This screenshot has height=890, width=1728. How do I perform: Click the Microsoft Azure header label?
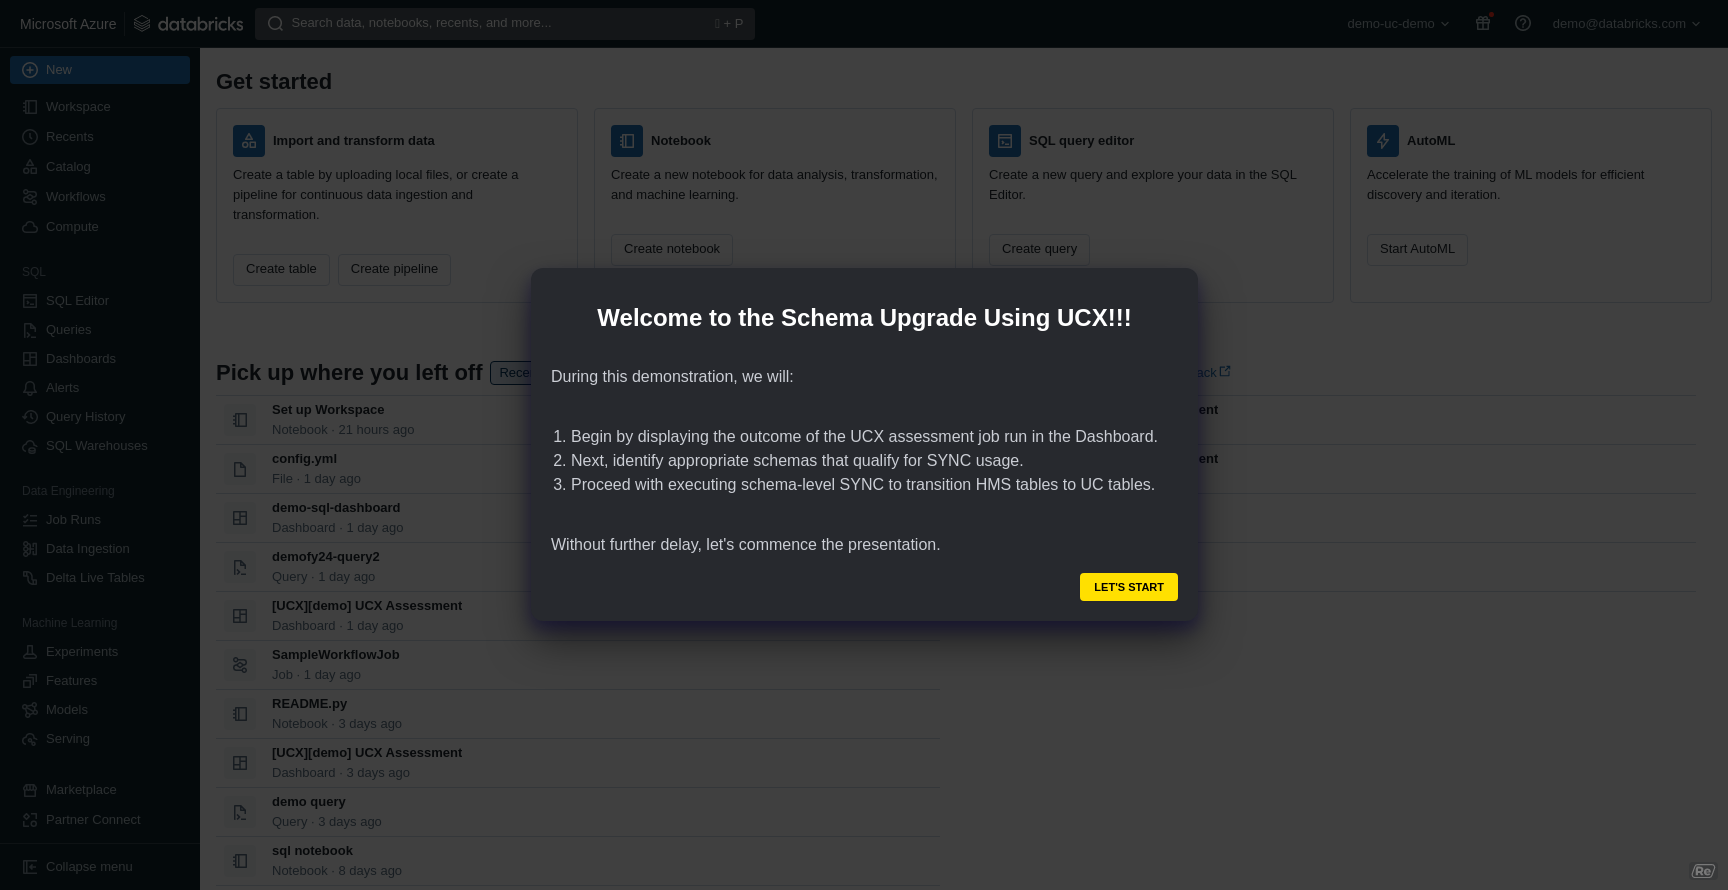[x=68, y=24]
